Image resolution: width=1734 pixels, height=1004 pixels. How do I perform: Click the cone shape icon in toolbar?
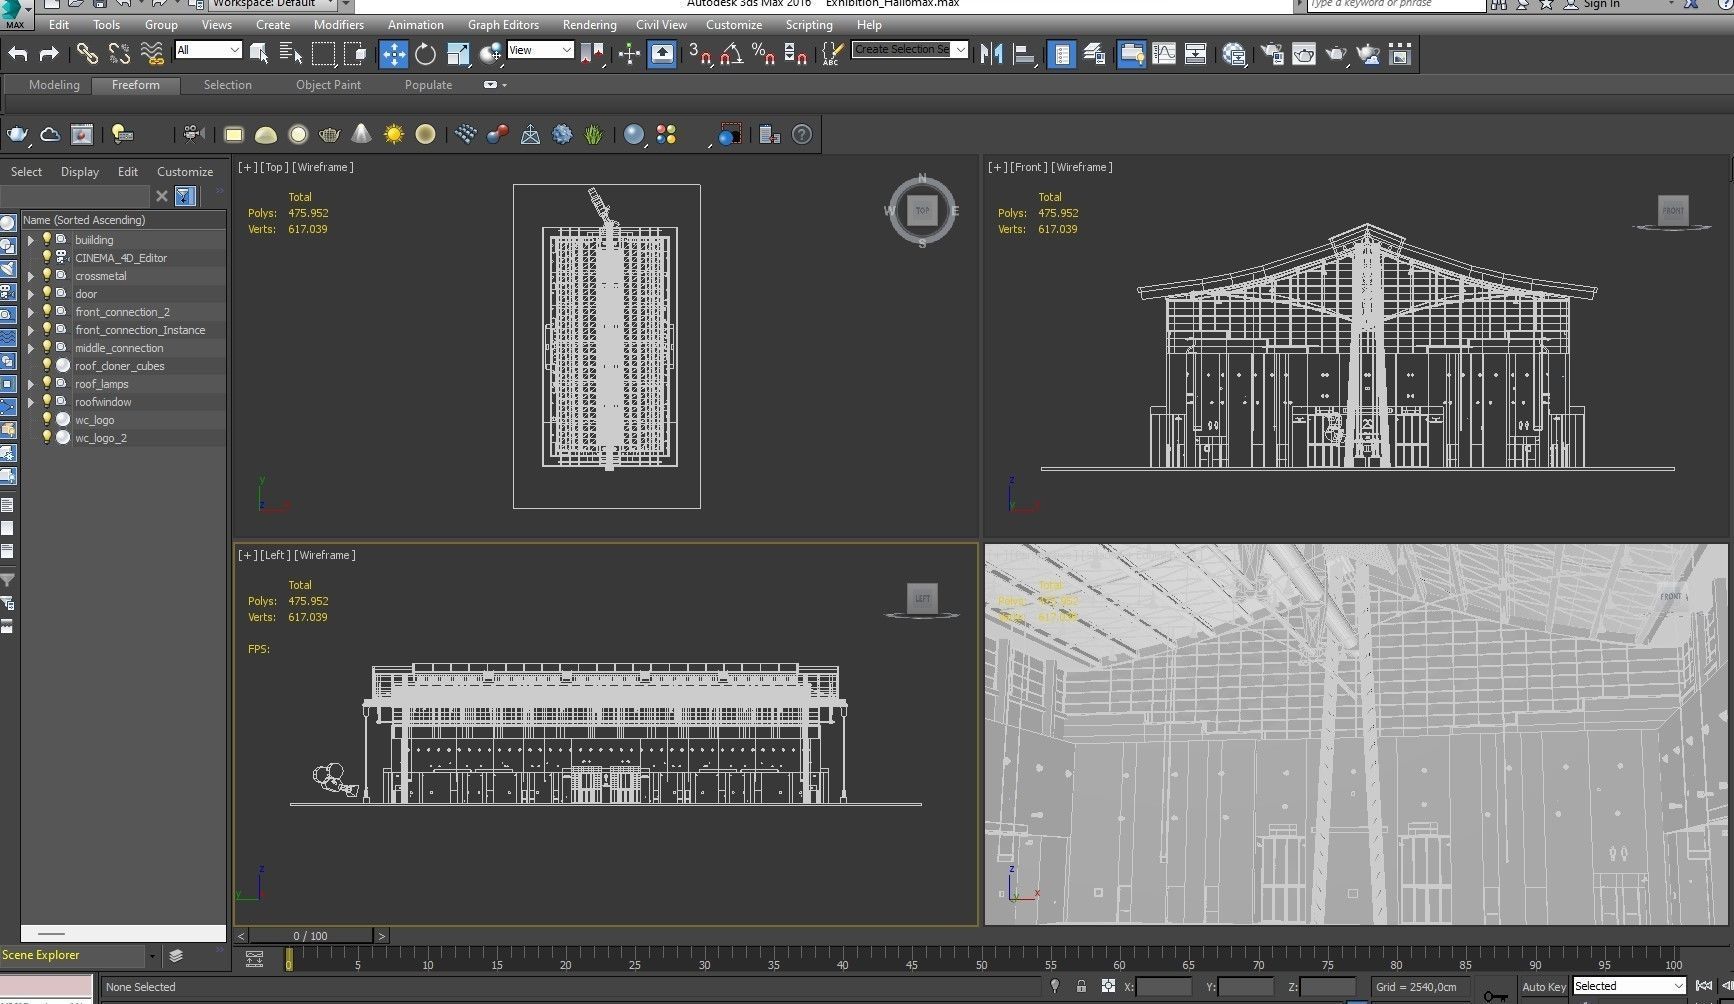click(362, 134)
